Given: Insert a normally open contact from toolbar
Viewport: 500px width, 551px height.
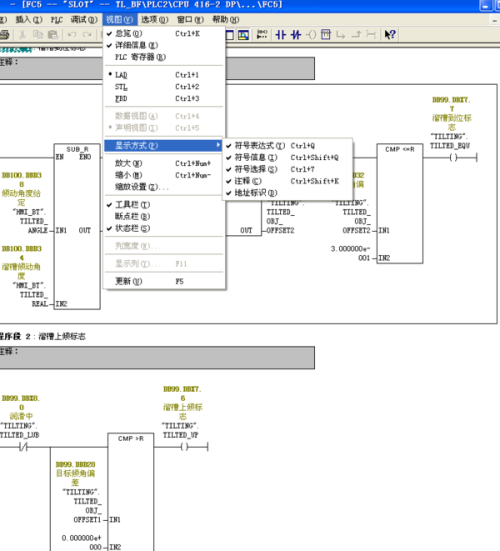Looking at the screenshot, I should [x=281, y=34].
